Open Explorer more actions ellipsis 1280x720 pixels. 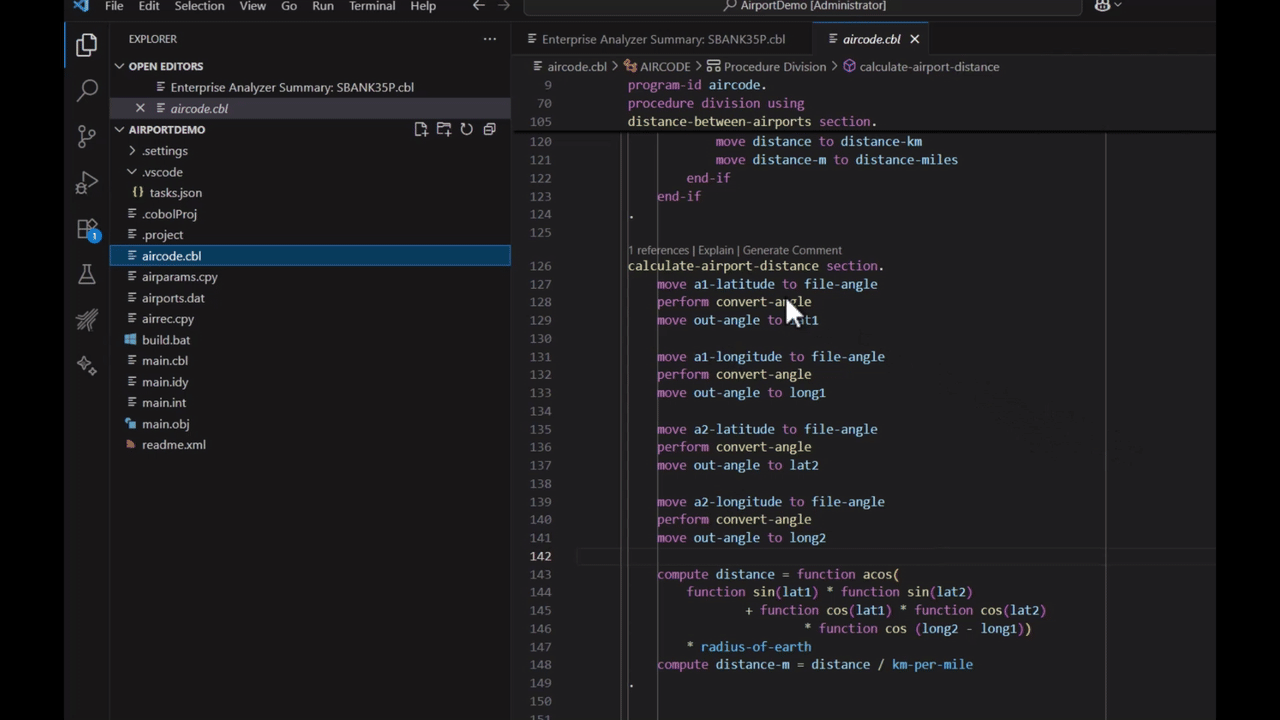pyautogui.click(x=489, y=39)
